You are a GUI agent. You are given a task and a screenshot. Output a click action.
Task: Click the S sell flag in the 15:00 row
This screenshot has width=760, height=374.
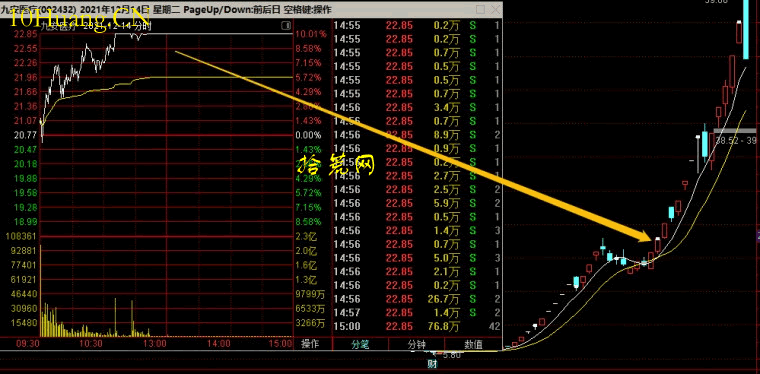click(x=473, y=327)
